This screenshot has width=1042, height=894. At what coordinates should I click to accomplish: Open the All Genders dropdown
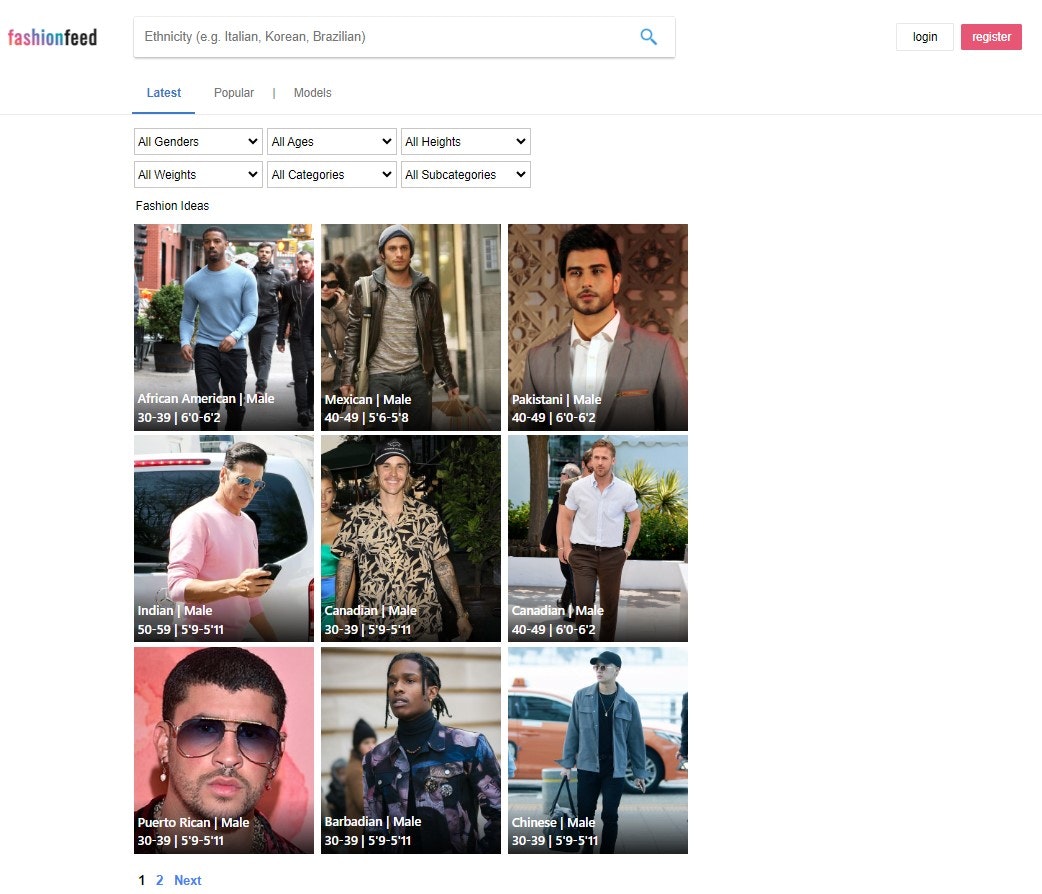[197, 141]
